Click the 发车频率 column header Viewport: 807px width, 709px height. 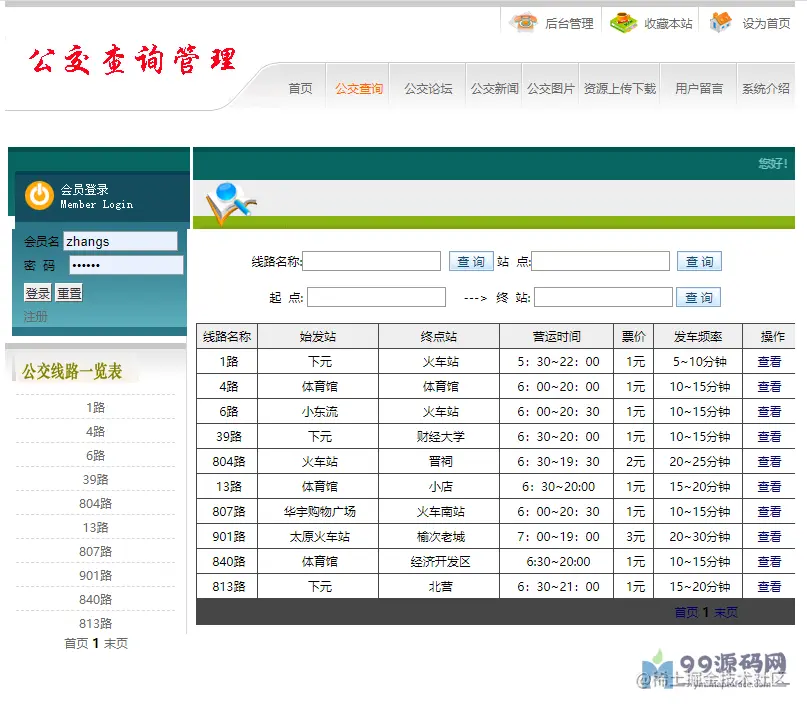point(698,336)
